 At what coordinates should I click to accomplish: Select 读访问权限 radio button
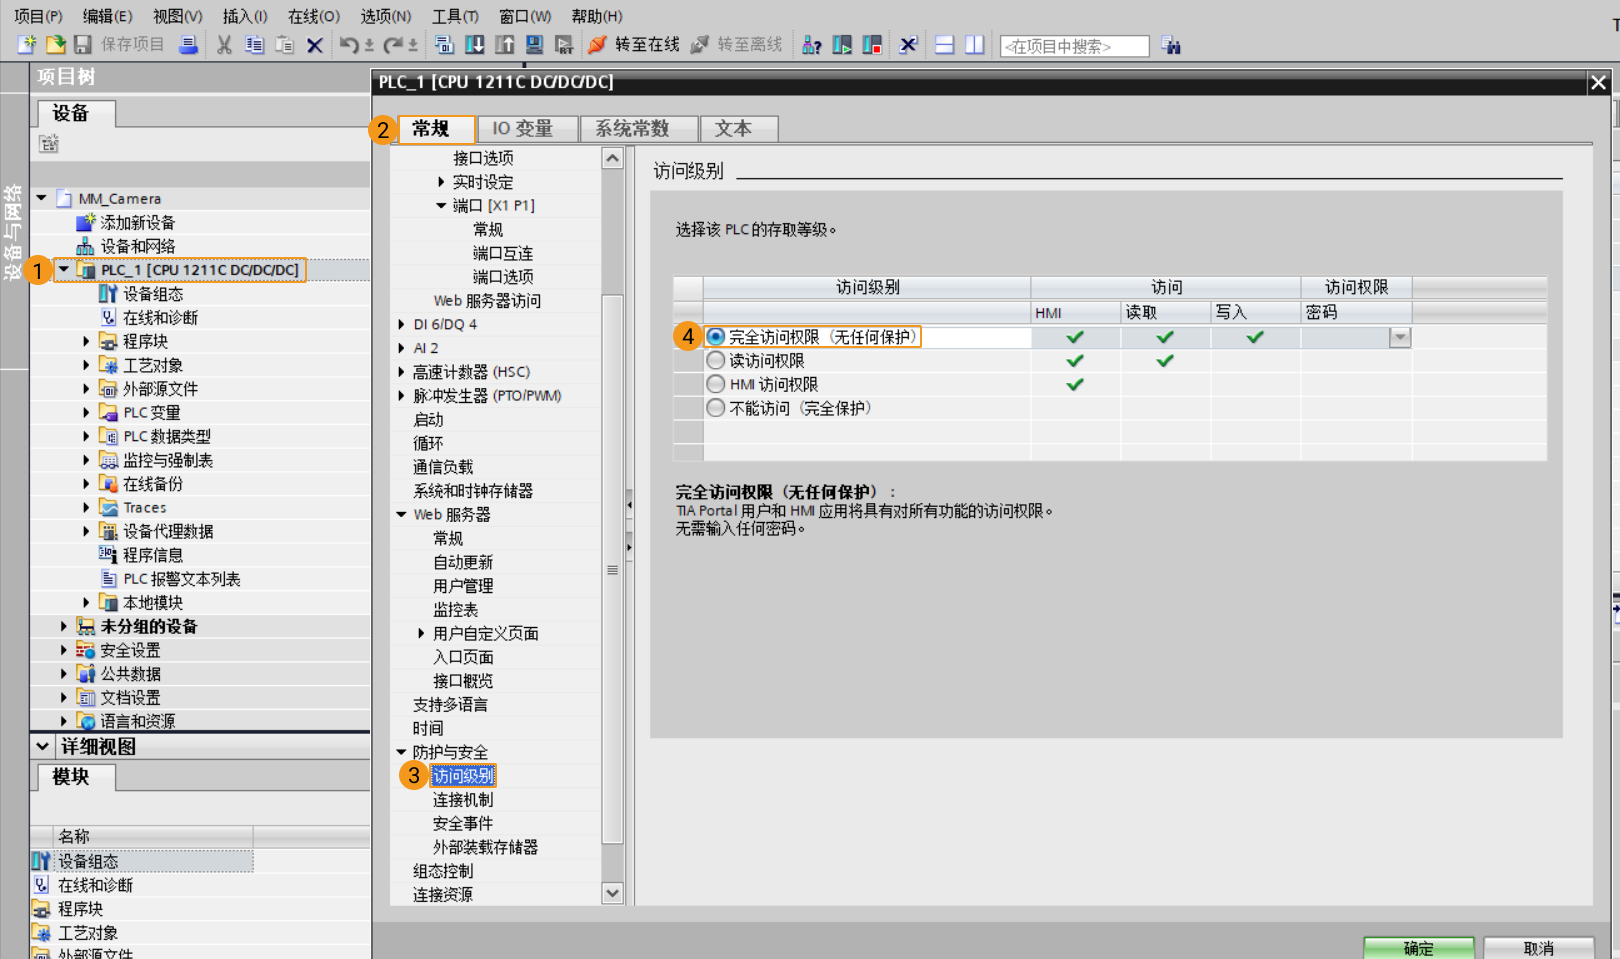(716, 360)
